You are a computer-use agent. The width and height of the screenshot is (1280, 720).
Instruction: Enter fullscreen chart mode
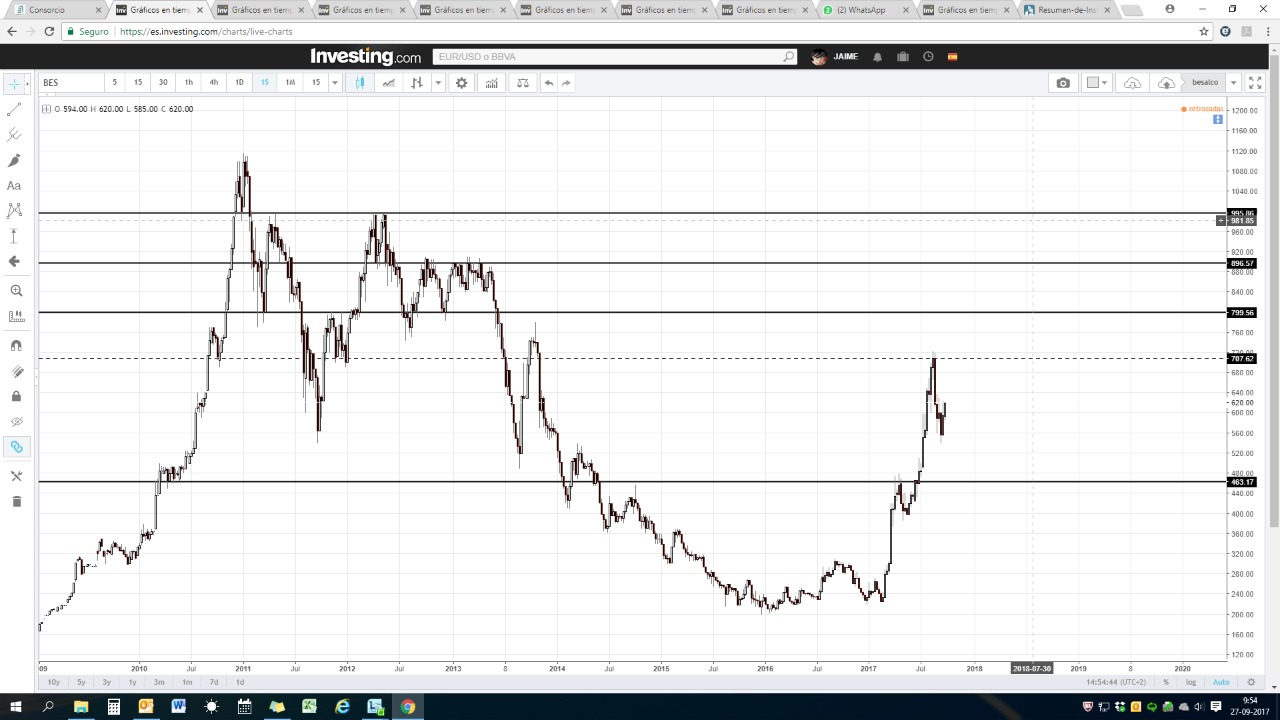[1255, 83]
